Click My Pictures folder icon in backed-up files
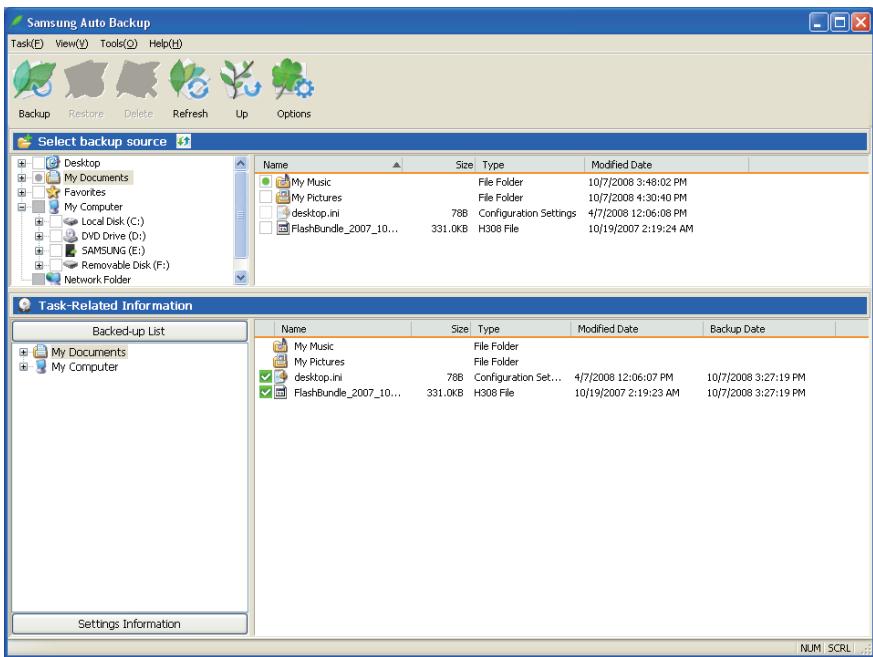Screen dimensions: 873x657 point(280,361)
